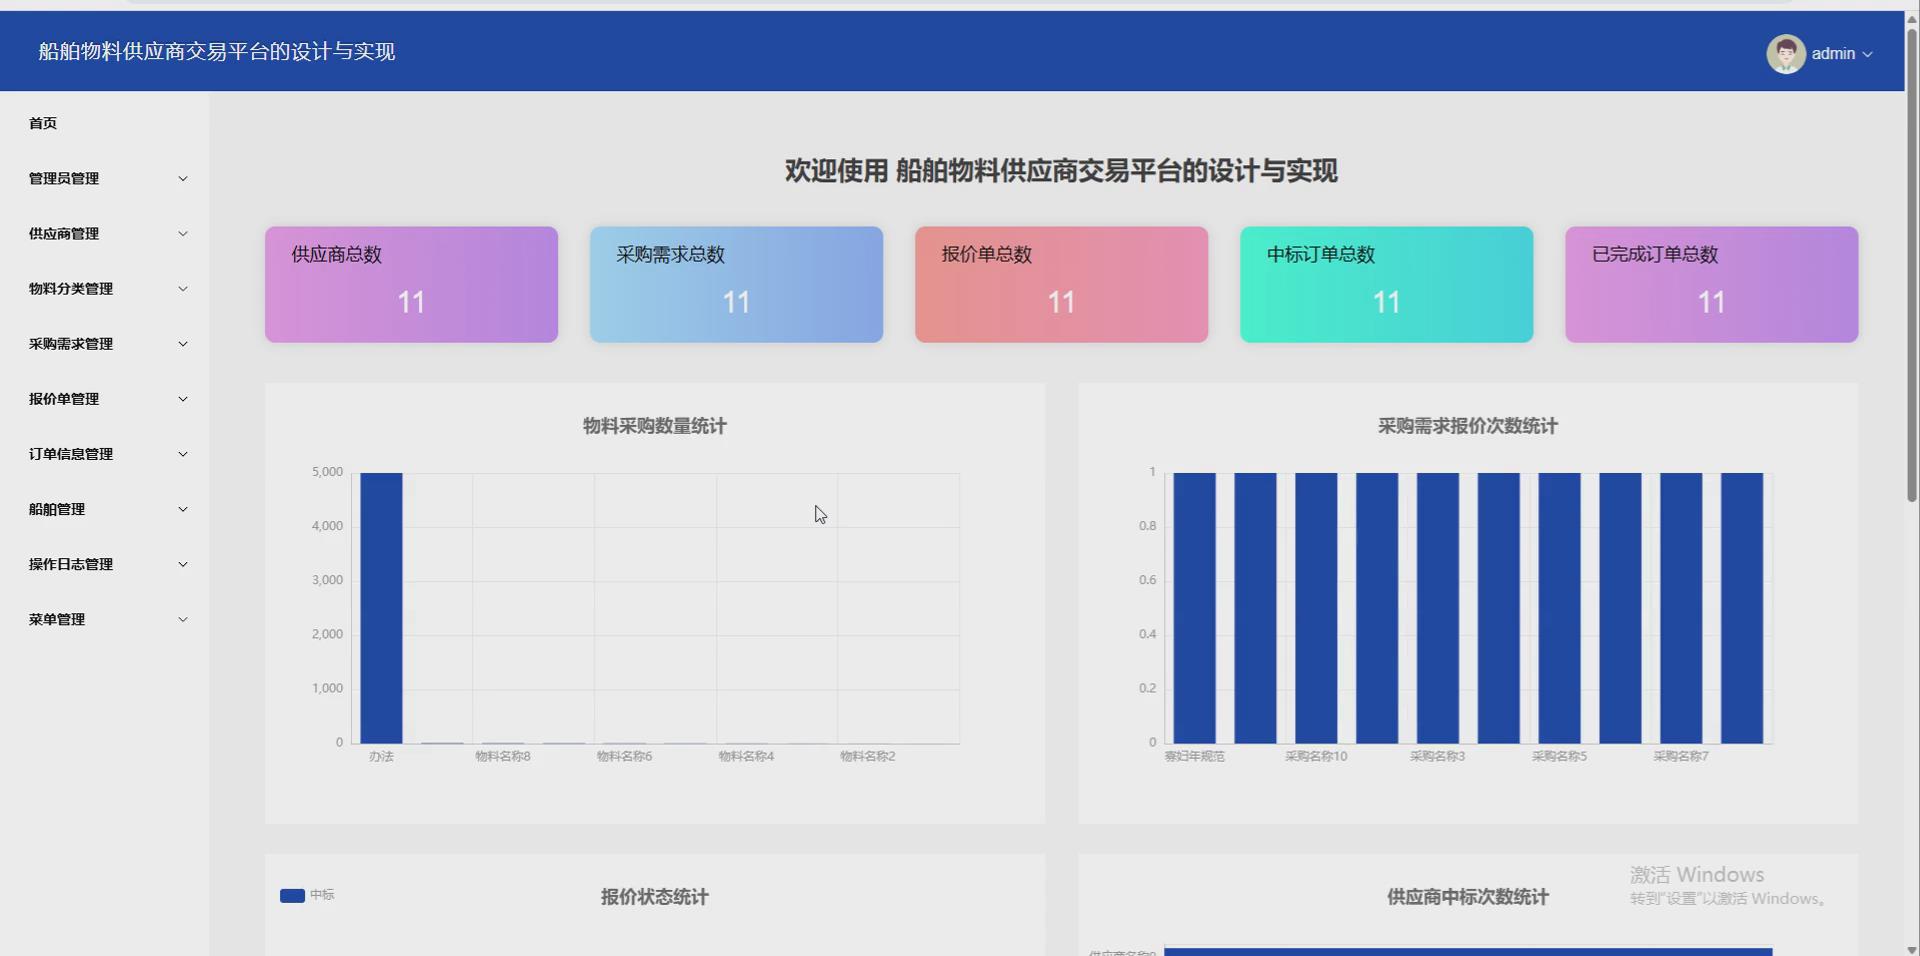
Task: Click the 采购名称10 axis label
Action: pyautogui.click(x=1316, y=756)
